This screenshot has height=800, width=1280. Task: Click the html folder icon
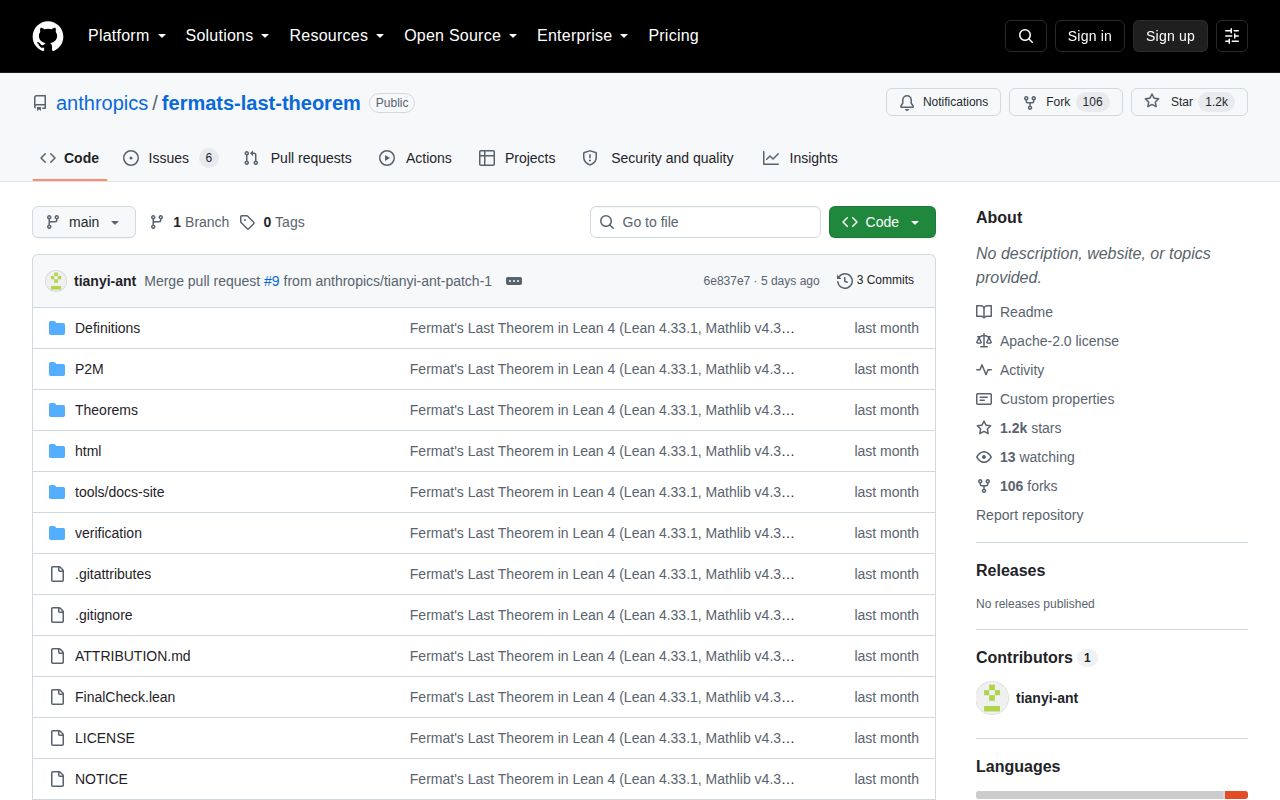click(57, 451)
